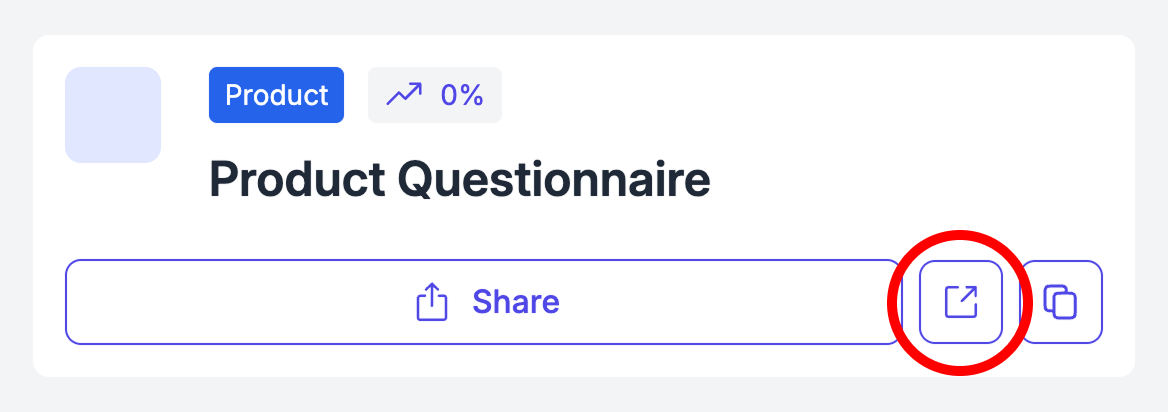Image resolution: width=1168 pixels, height=412 pixels.
Task: Select the light purple avatar square
Action: (113, 115)
